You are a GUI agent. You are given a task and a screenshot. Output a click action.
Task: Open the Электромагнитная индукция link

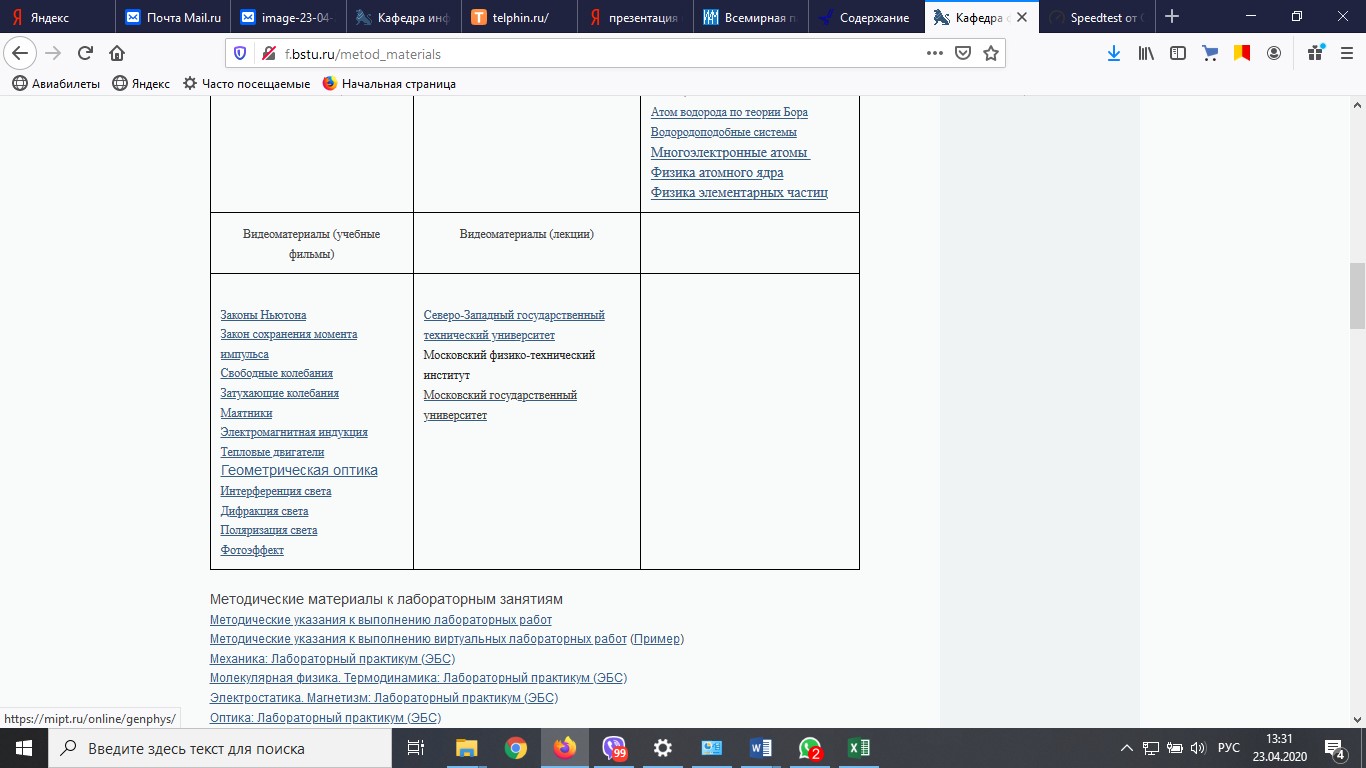tap(294, 432)
